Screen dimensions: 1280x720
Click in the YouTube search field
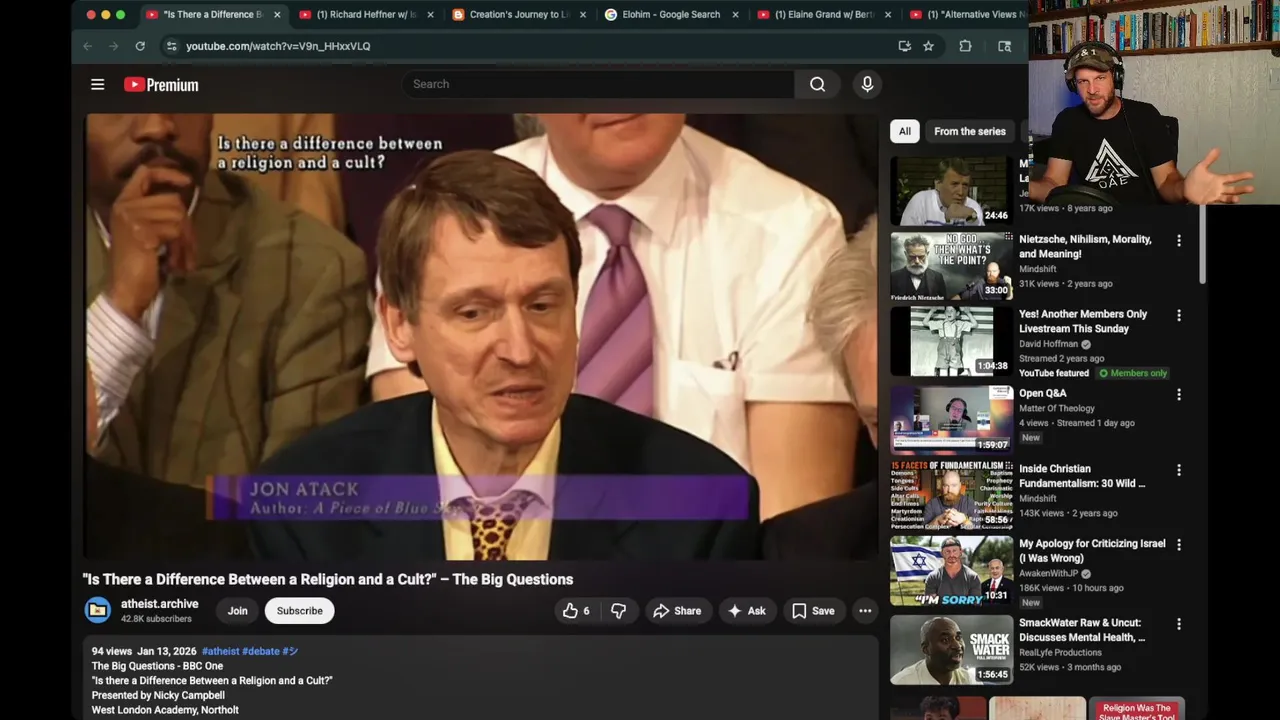598,85
